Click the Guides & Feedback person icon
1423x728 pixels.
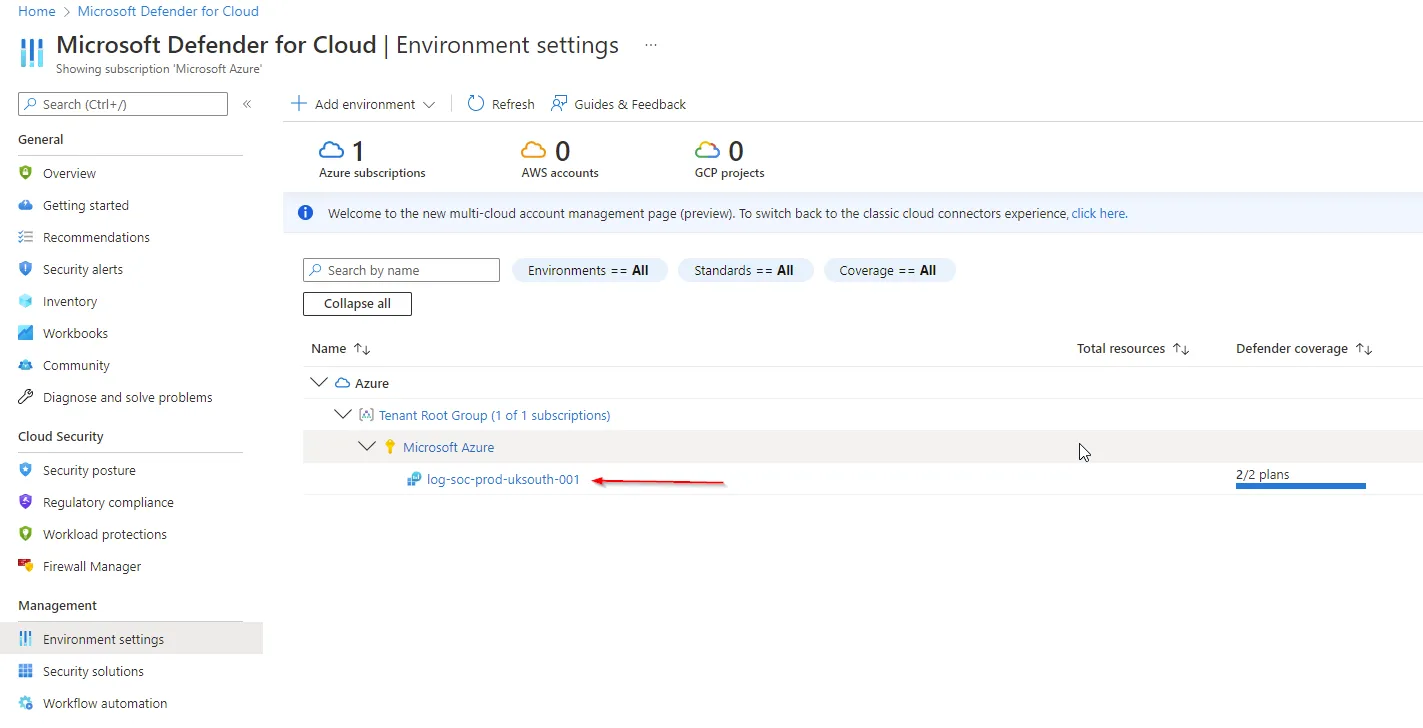pyautogui.click(x=559, y=104)
